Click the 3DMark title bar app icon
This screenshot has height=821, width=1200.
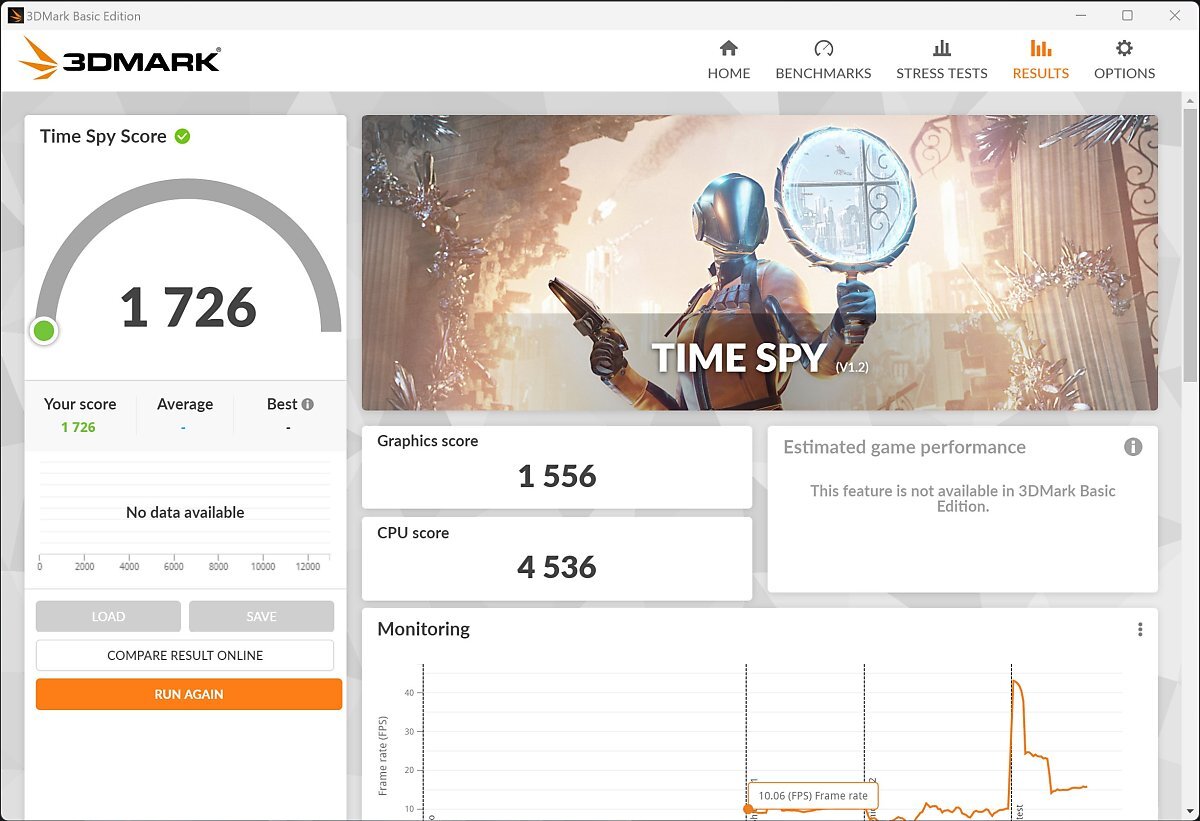tap(15, 15)
